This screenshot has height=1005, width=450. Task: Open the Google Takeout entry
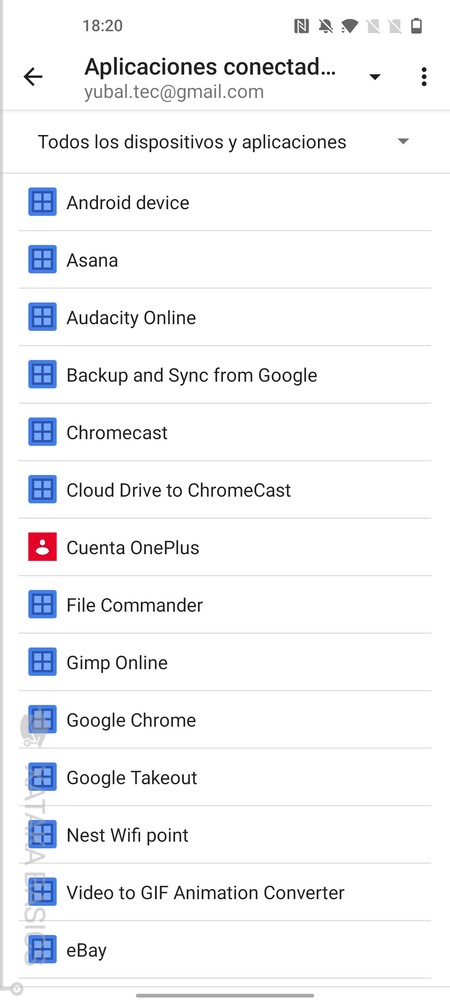click(x=225, y=777)
